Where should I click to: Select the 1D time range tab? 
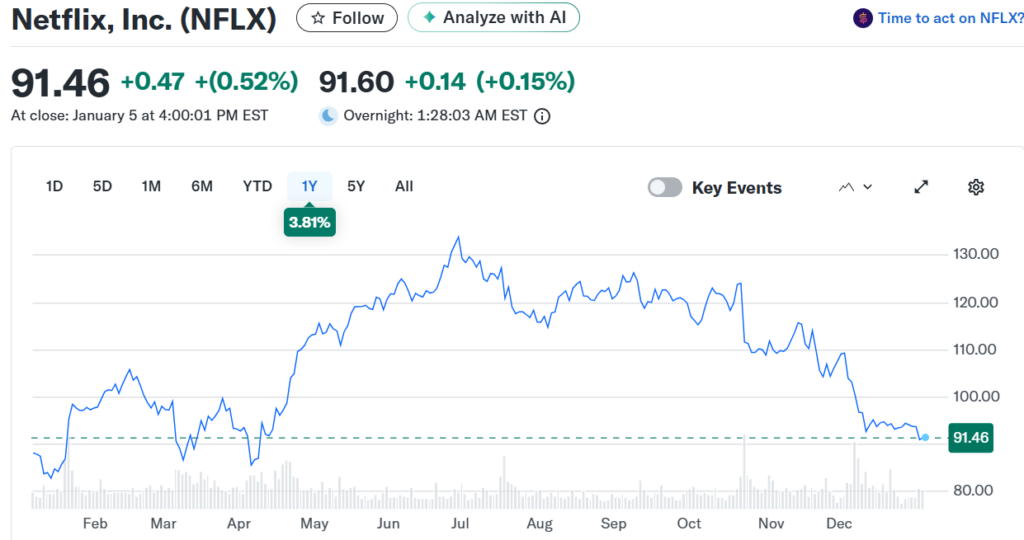pyautogui.click(x=55, y=186)
